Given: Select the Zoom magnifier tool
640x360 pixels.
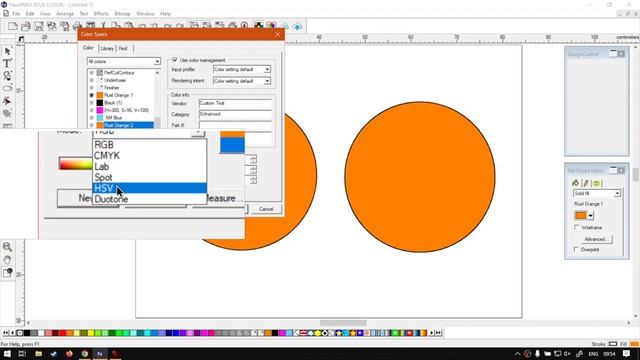Looking at the screenshot, I should point(7,247).
